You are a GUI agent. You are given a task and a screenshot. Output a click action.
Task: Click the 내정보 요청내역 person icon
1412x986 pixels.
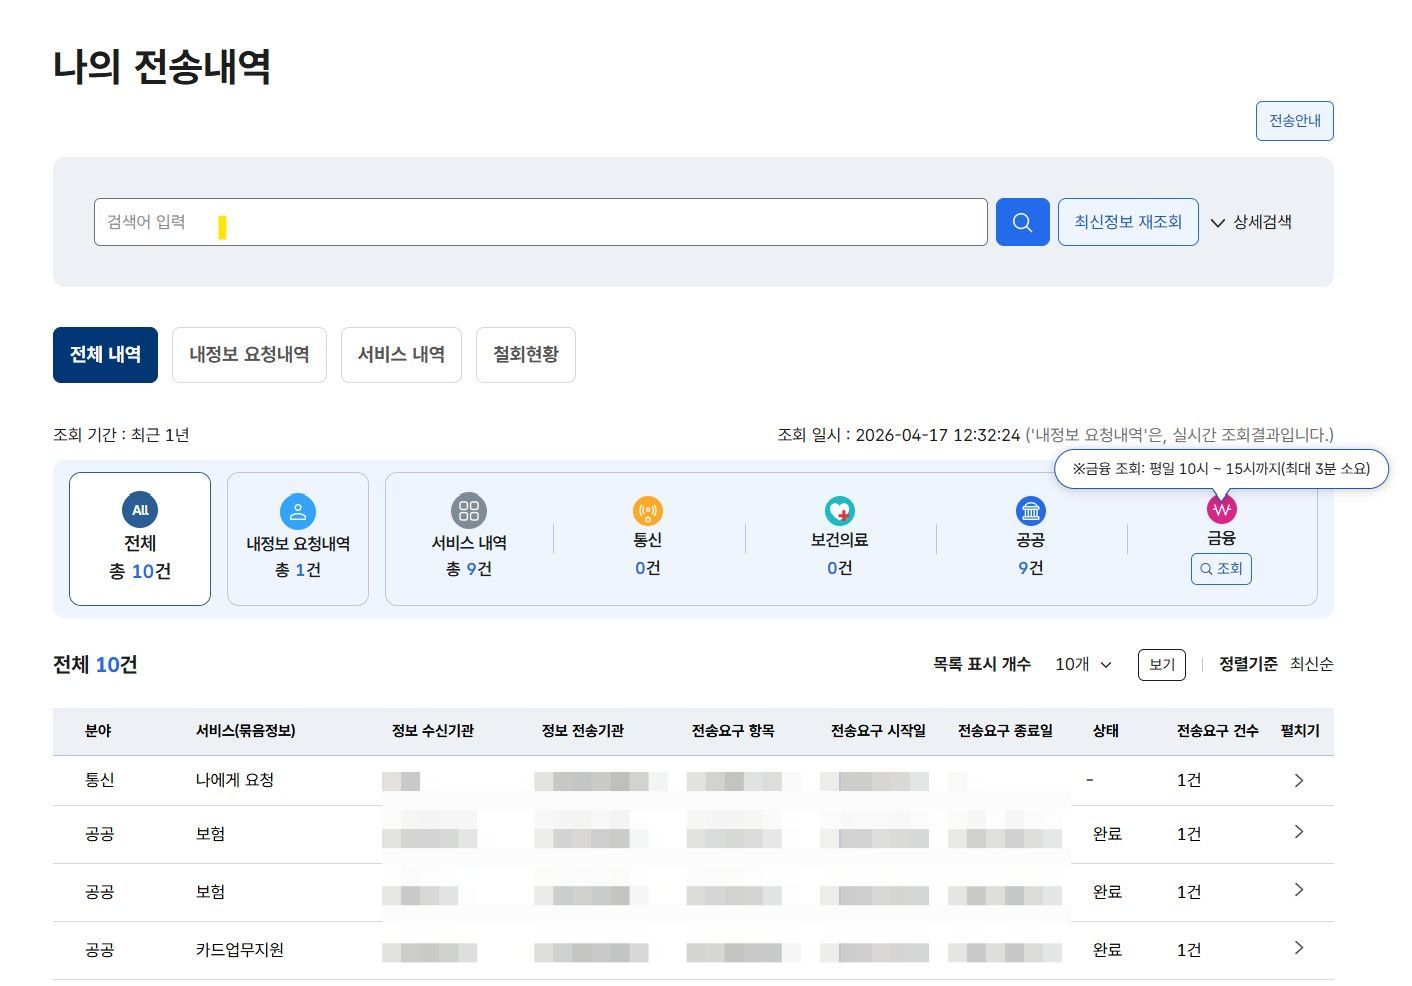(x=298, y=511)
